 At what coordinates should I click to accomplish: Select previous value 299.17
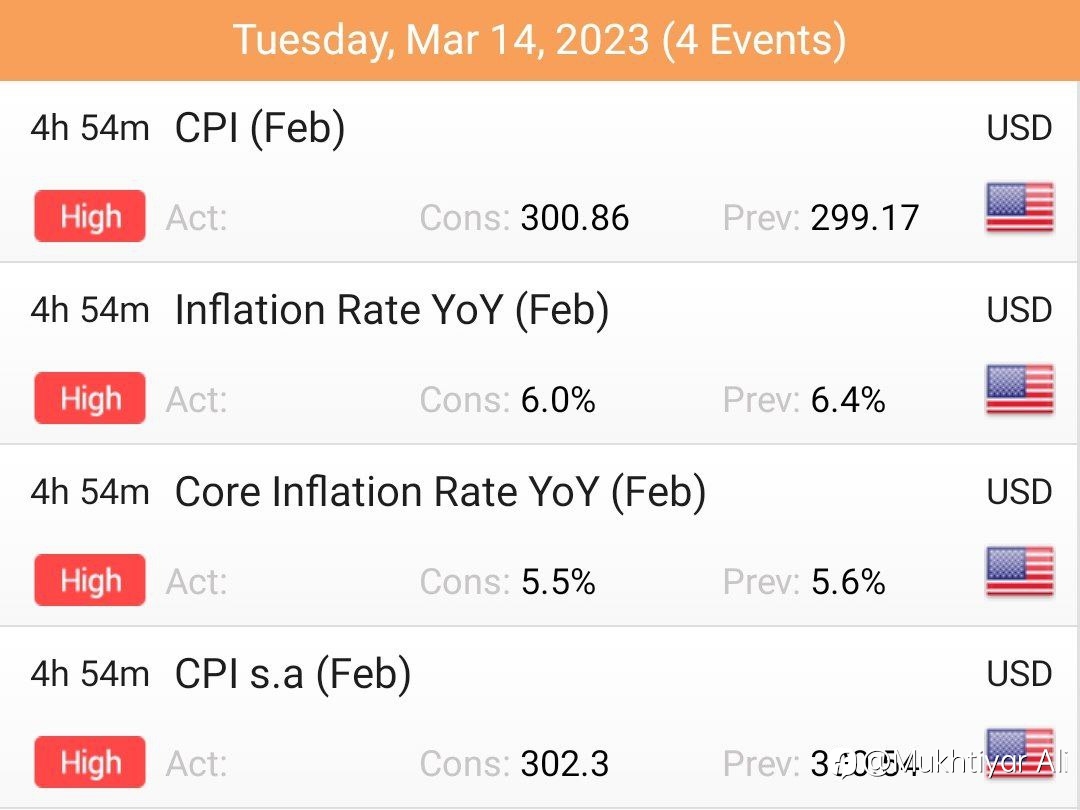[864, 218]
